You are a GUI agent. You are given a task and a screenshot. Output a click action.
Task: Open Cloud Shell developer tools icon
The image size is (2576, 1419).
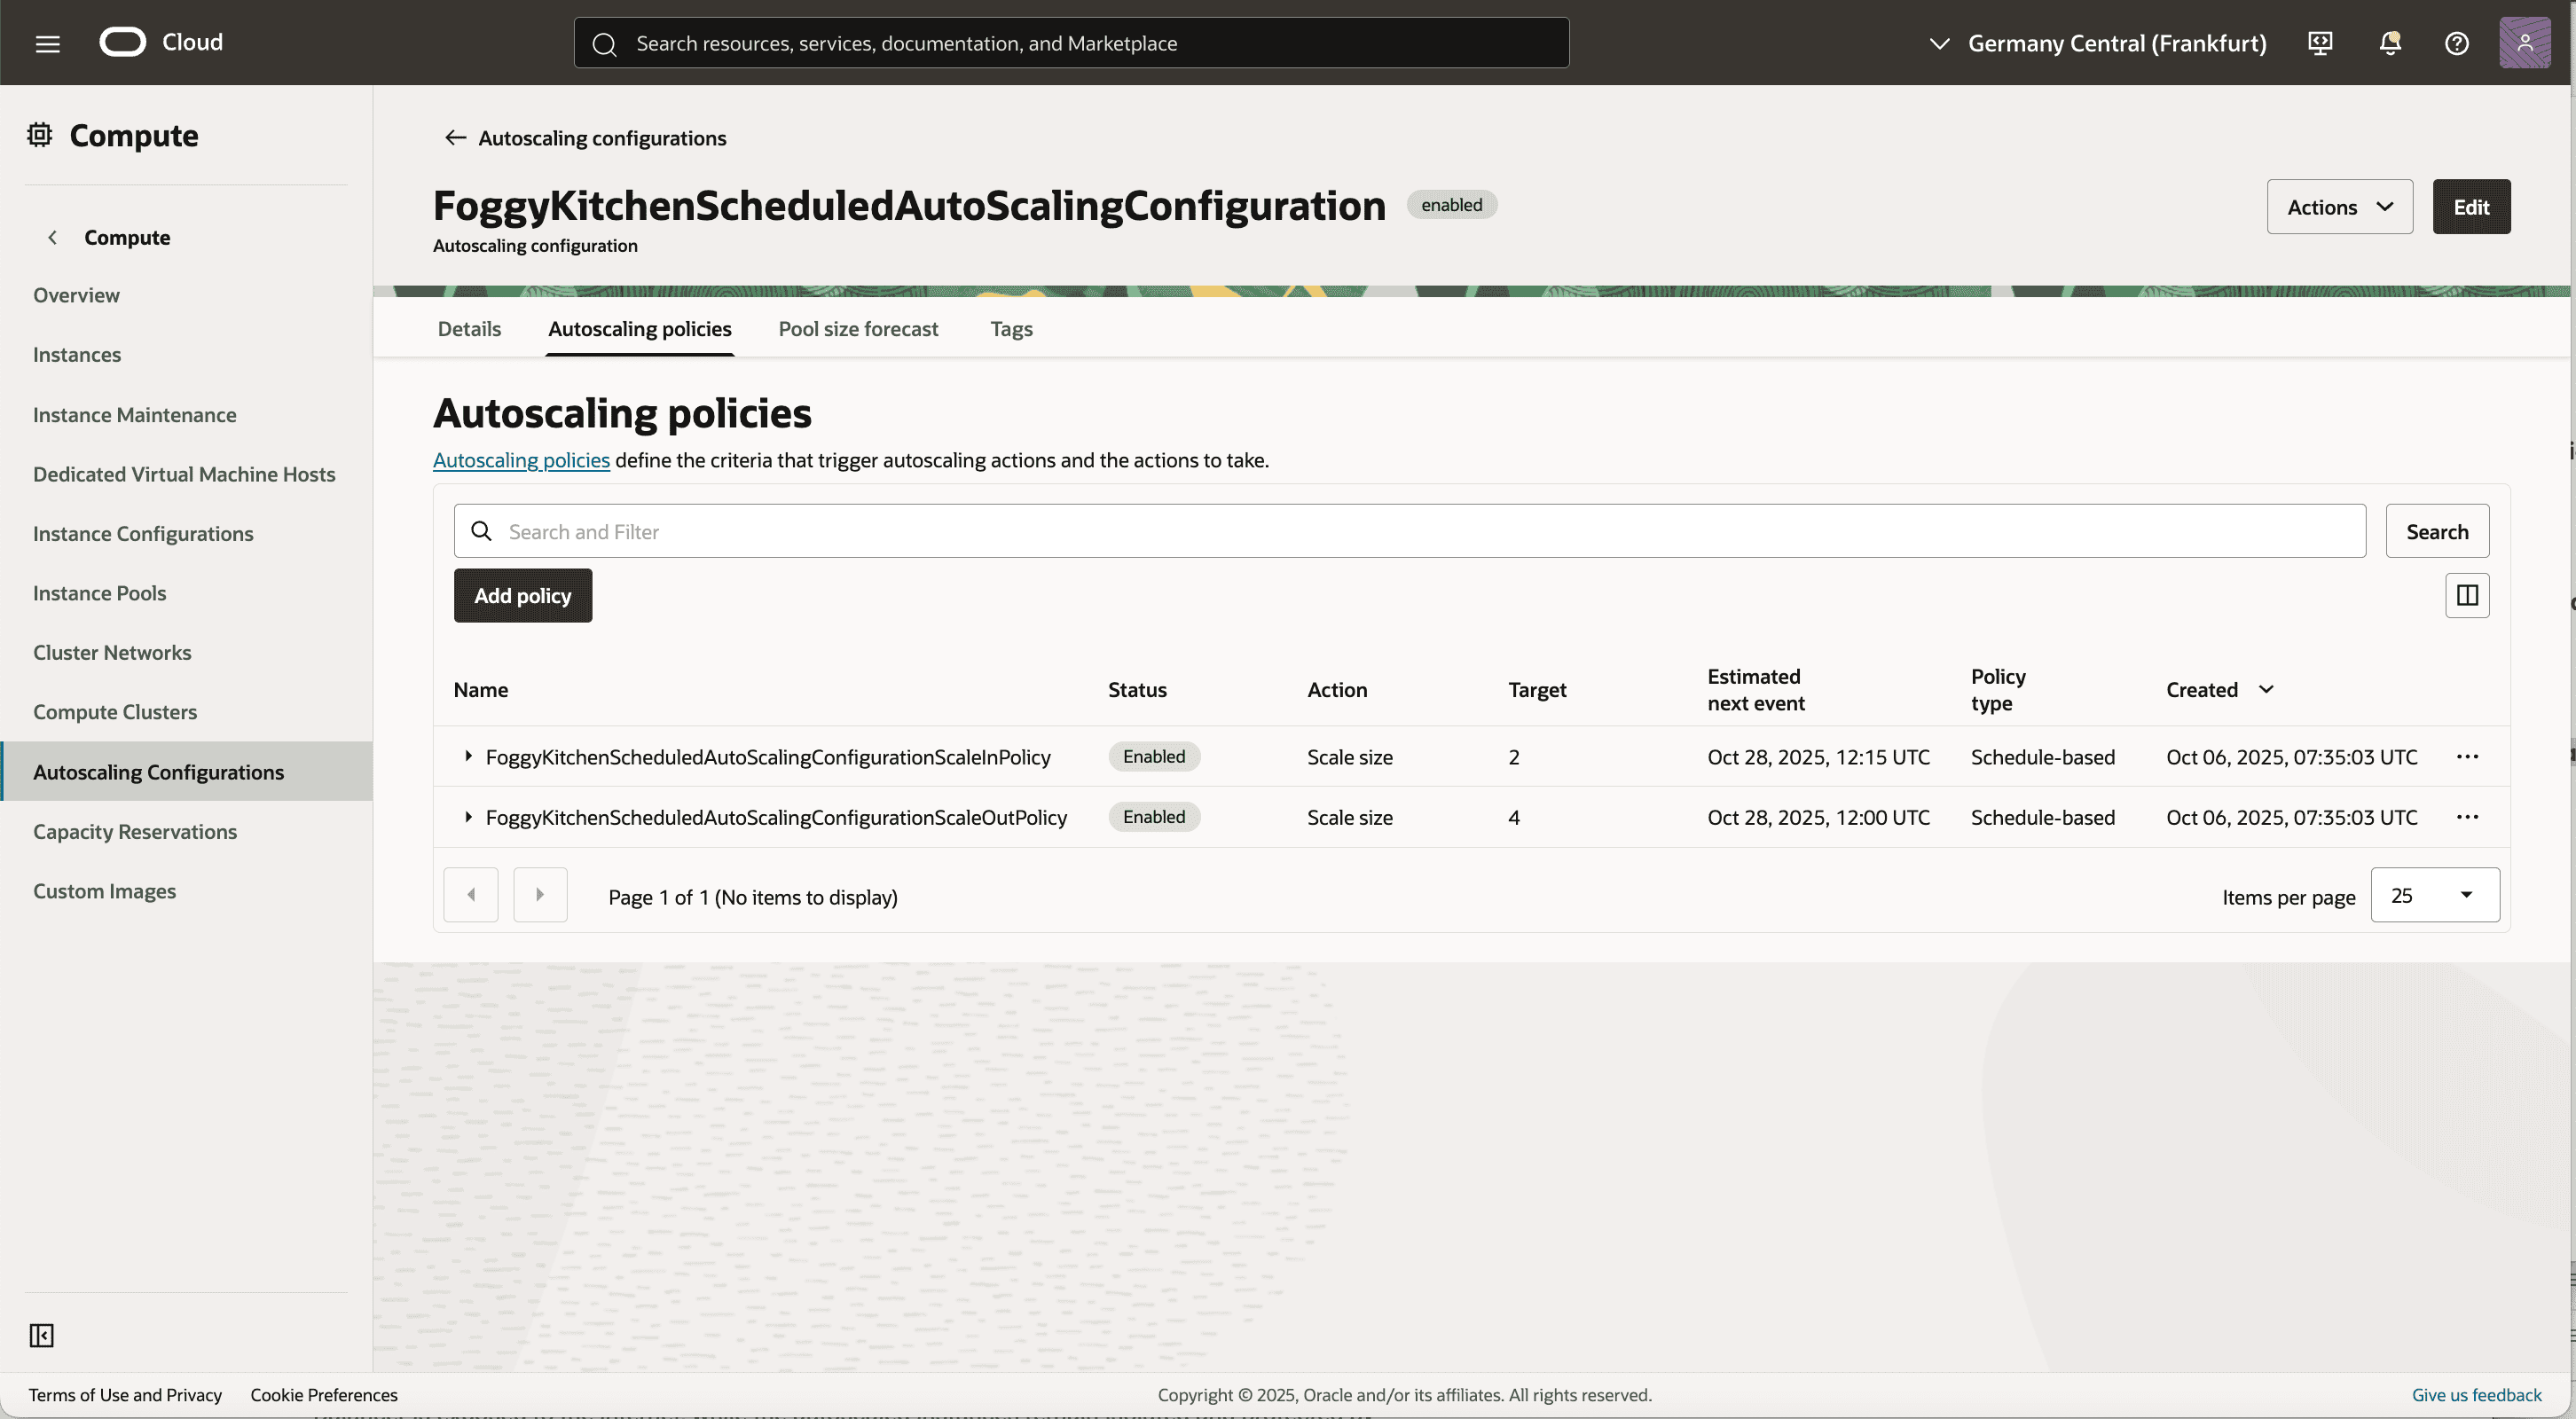coord(2320,43)
